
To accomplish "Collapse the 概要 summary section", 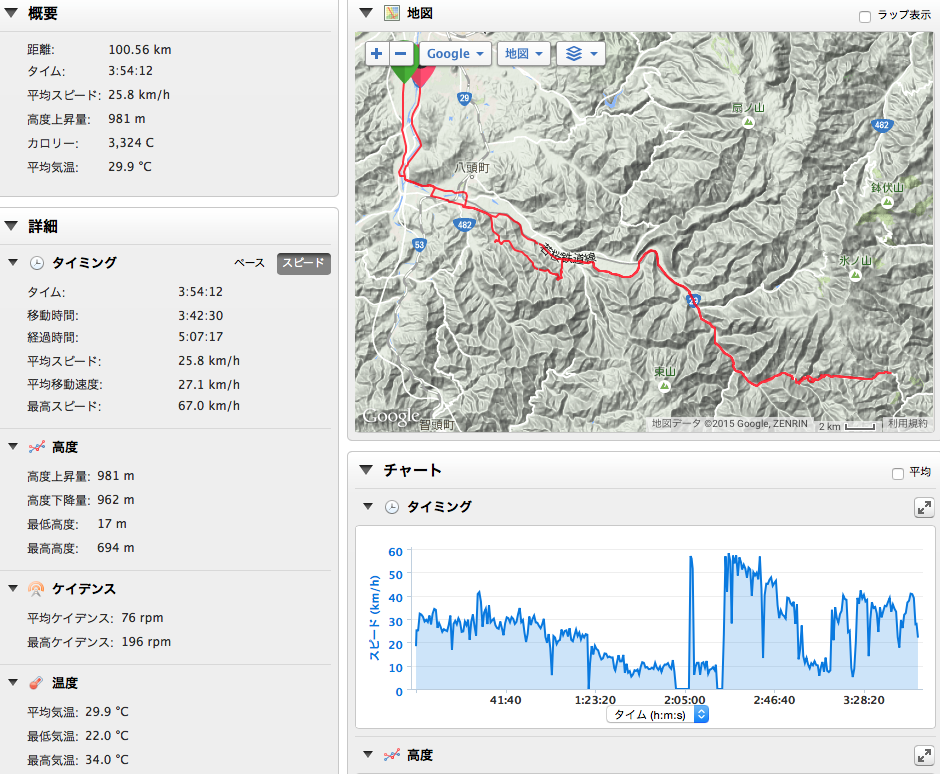I will [12, 14].
